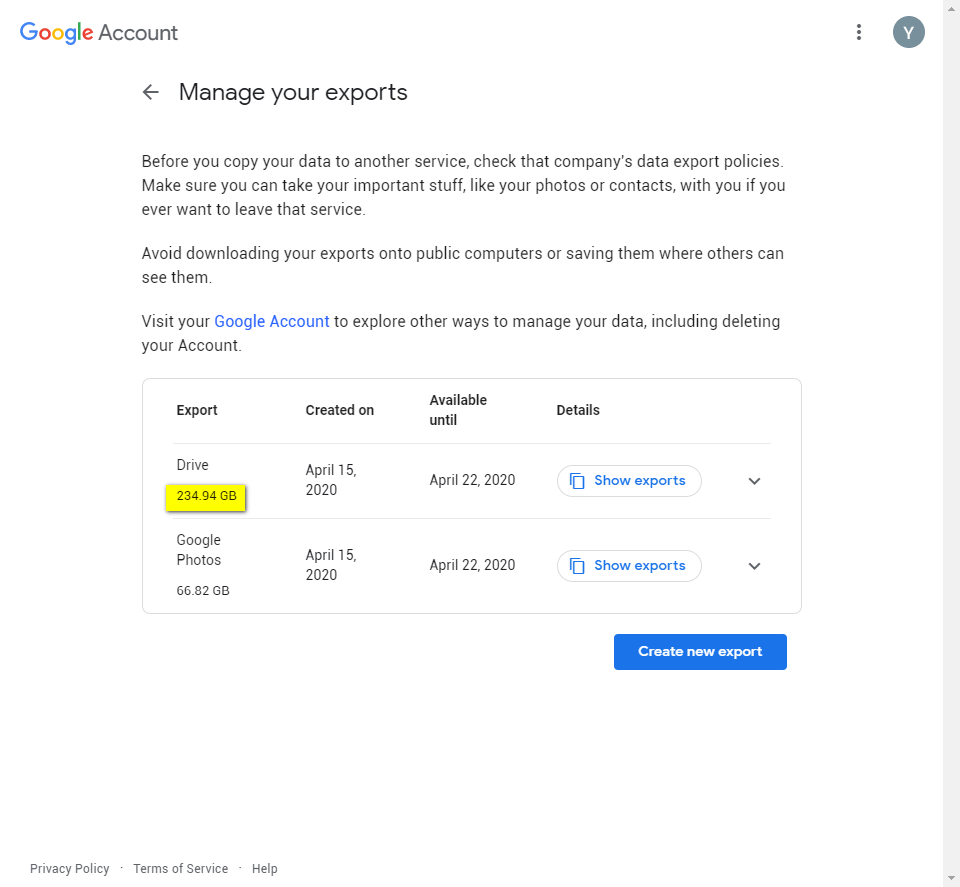Viewport: 960px width, 887px height.
Task: Click the Manage your exports heading
Action: (x=293, y=92)
